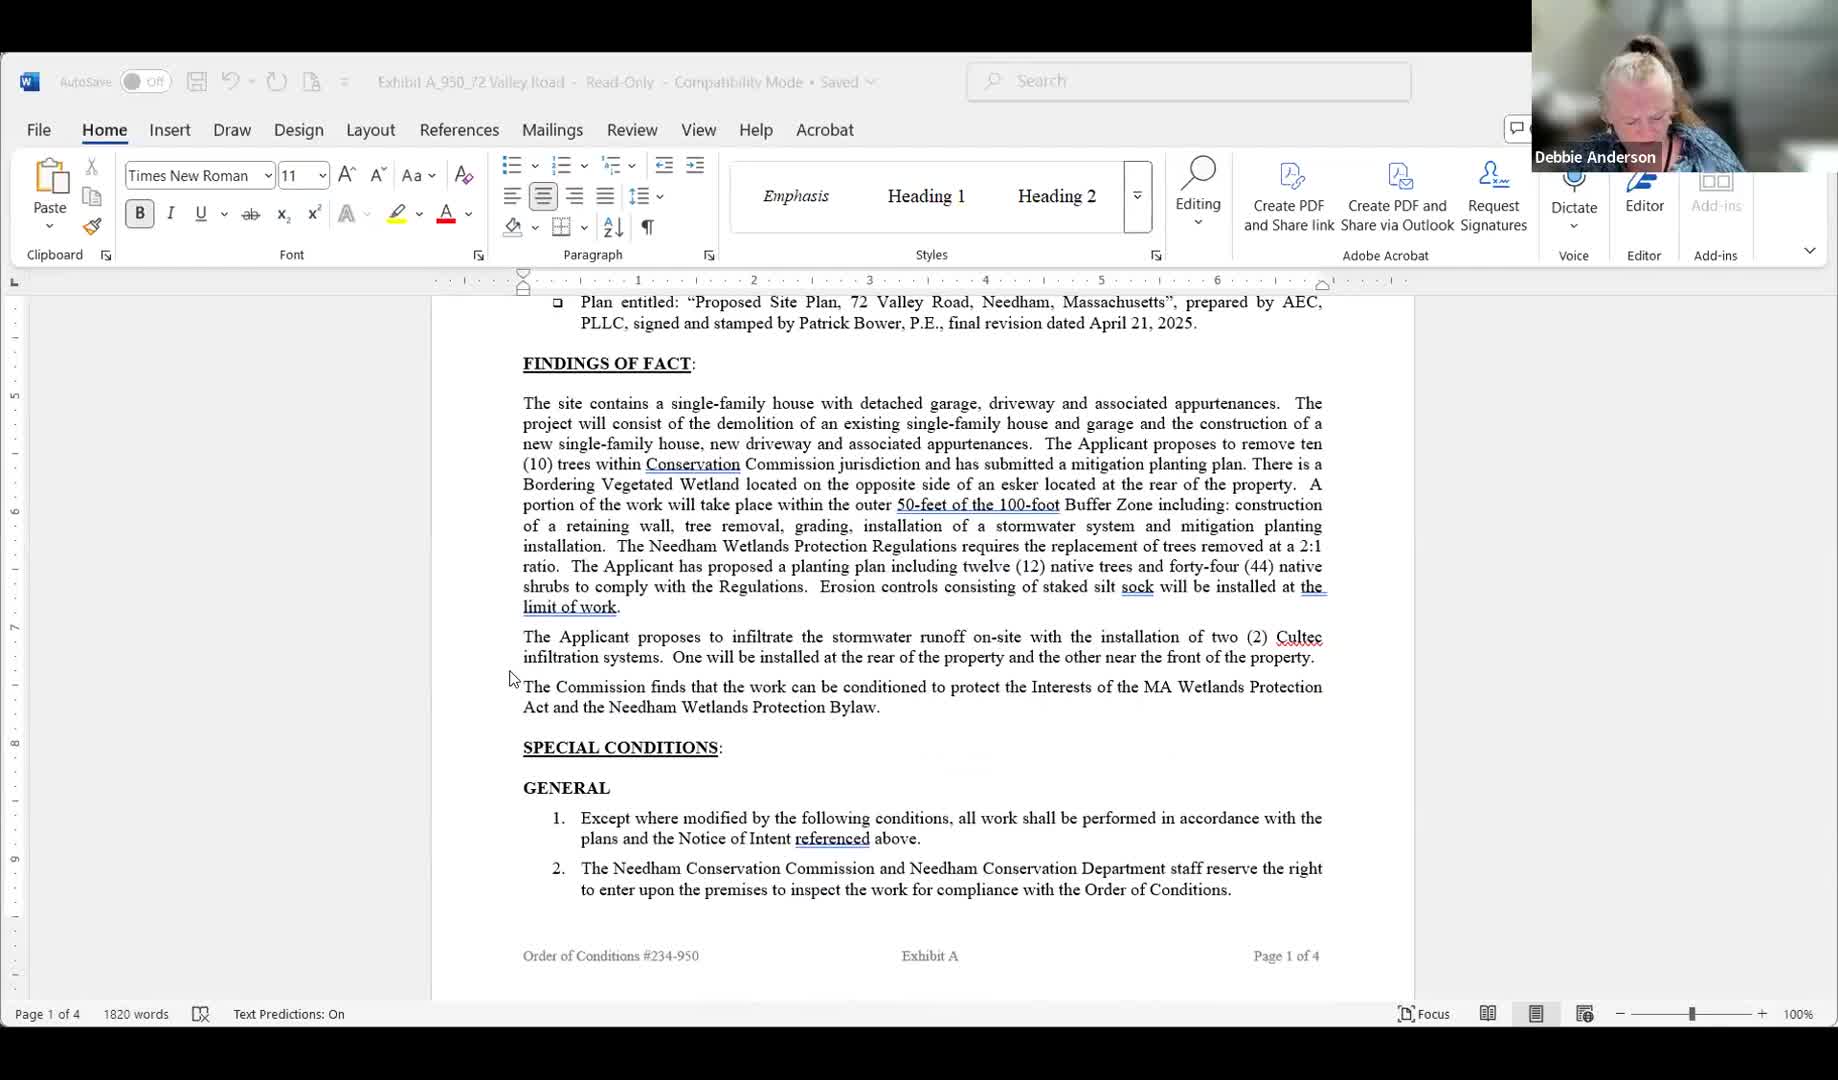
Task: Switch to Read Mode view
Action: pyautogui.click(x=1488, y=1014)
